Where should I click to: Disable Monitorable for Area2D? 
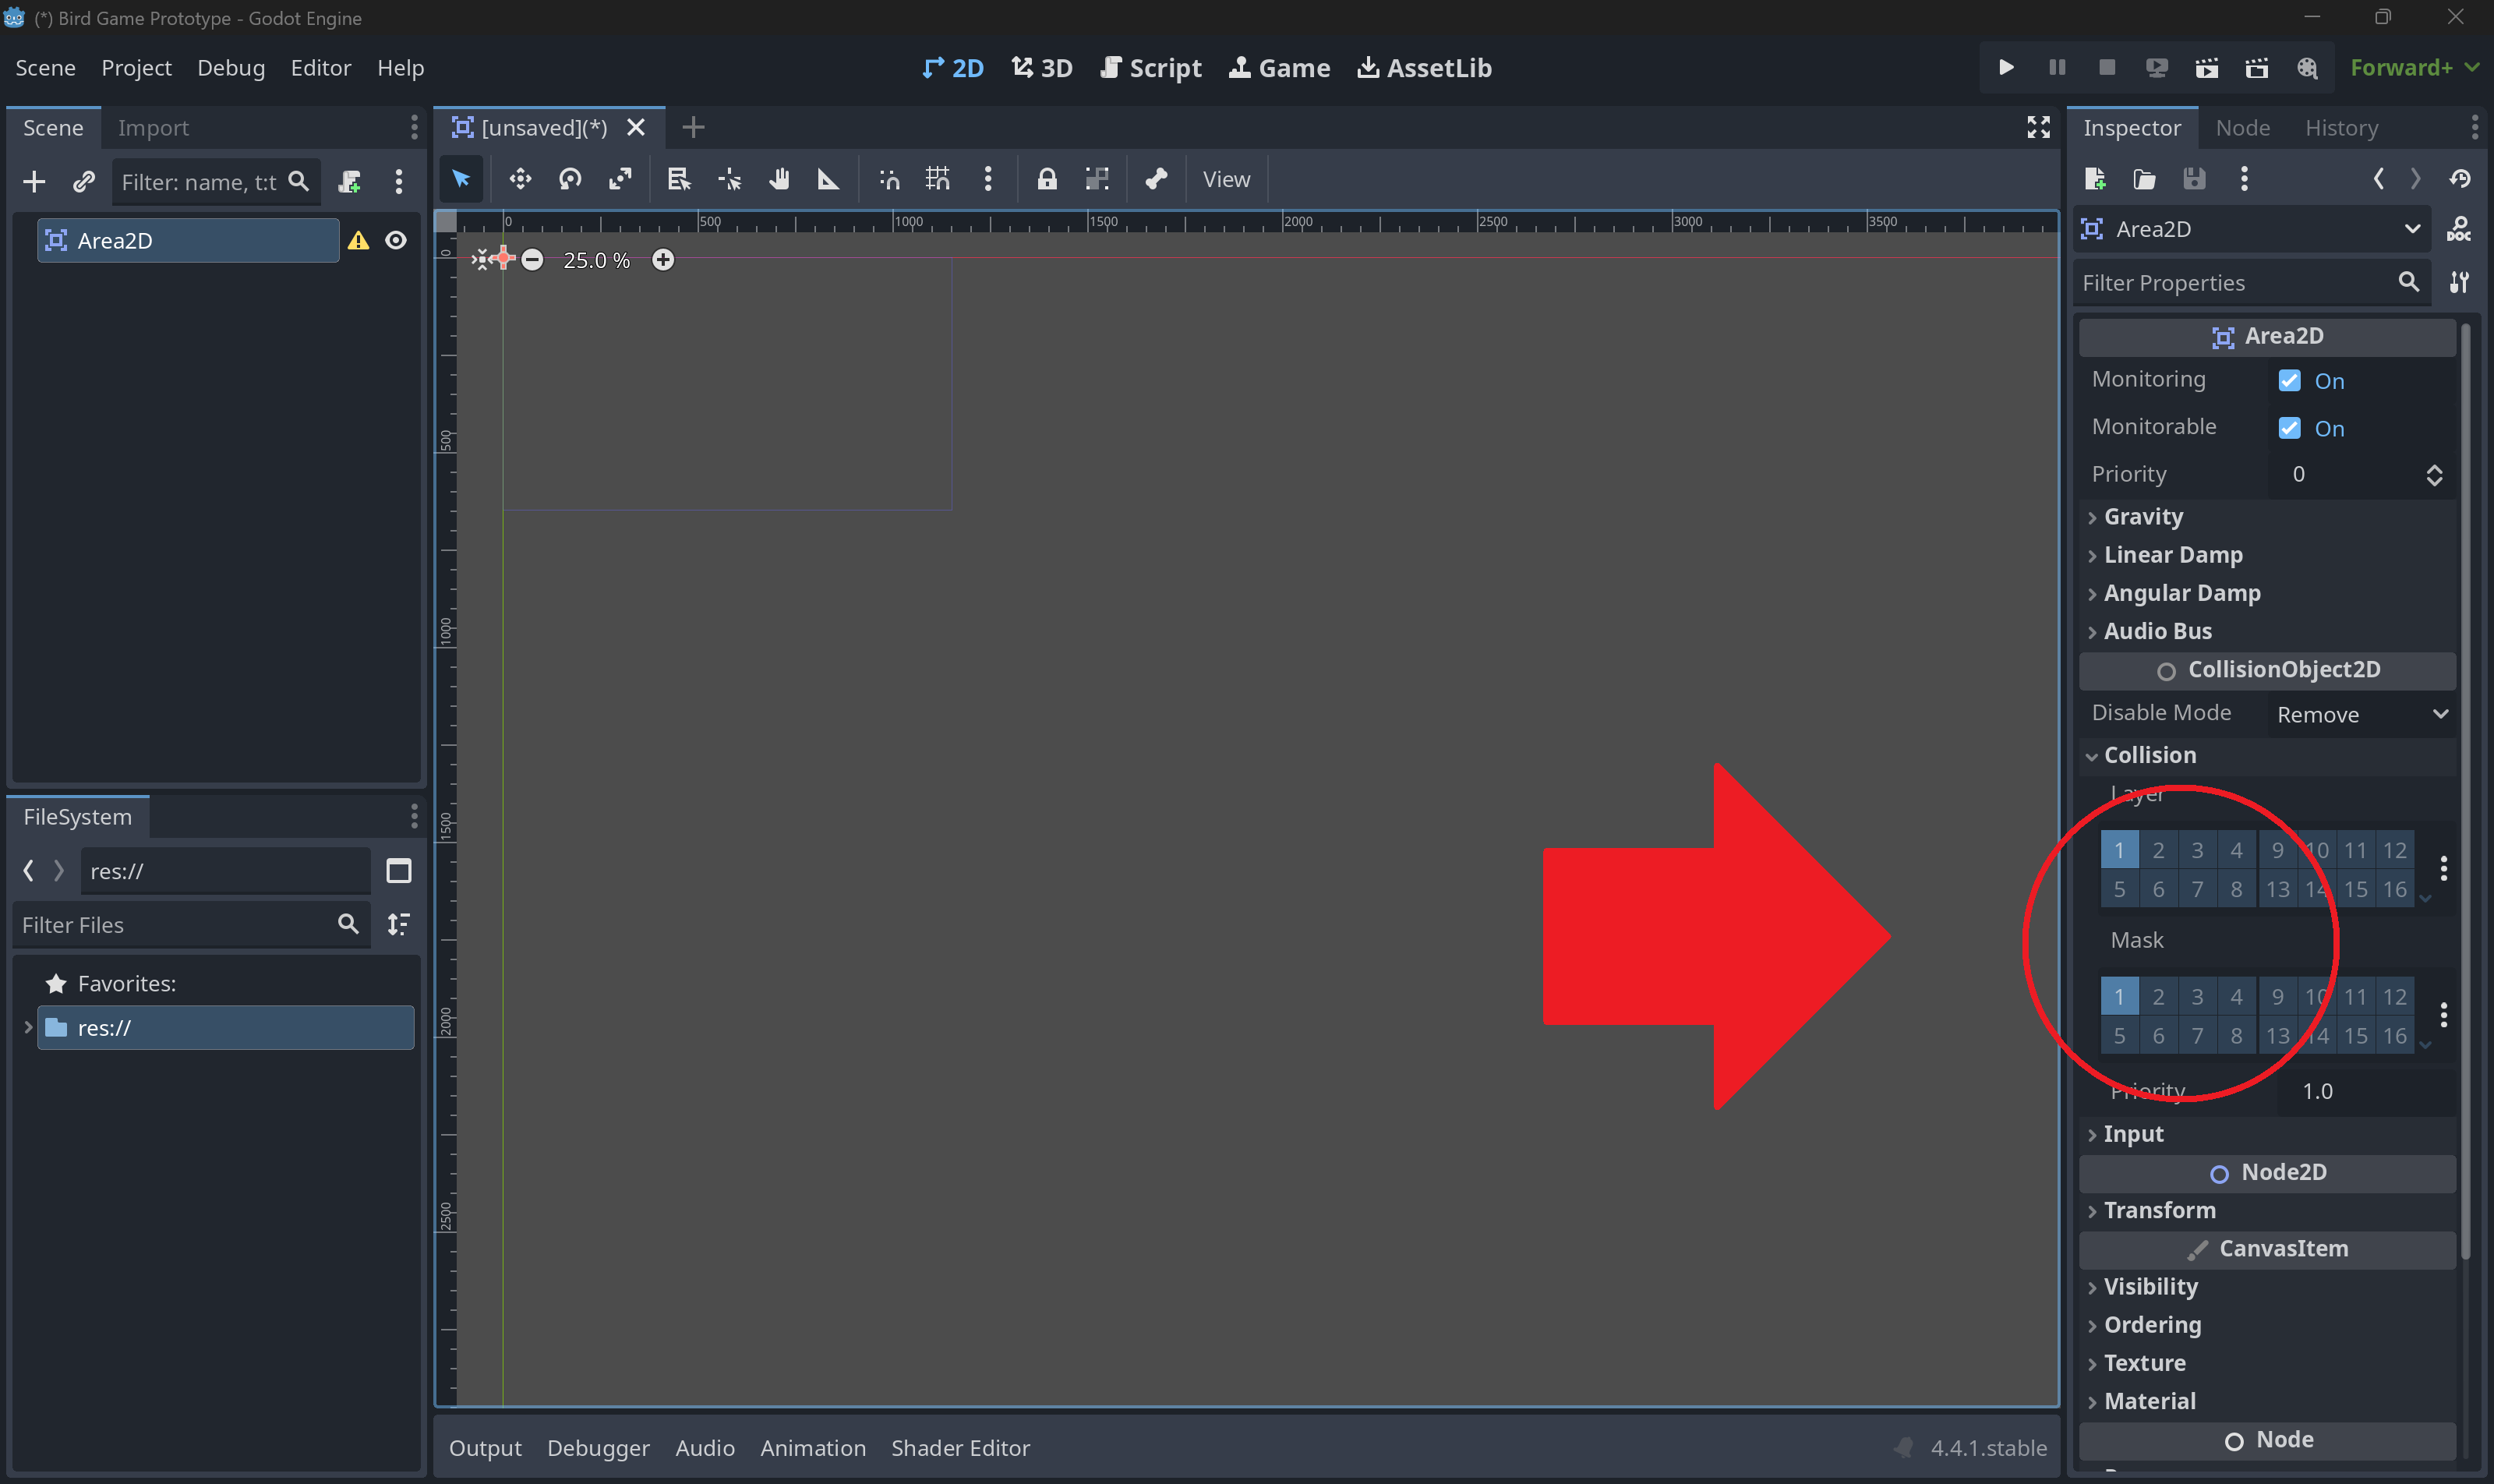click(x=2290, y=427)
